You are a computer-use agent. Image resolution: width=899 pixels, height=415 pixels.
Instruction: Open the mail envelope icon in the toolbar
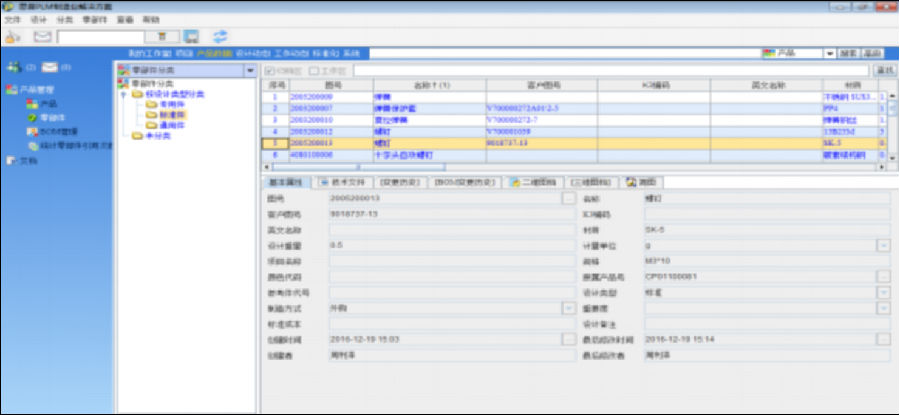42,37
